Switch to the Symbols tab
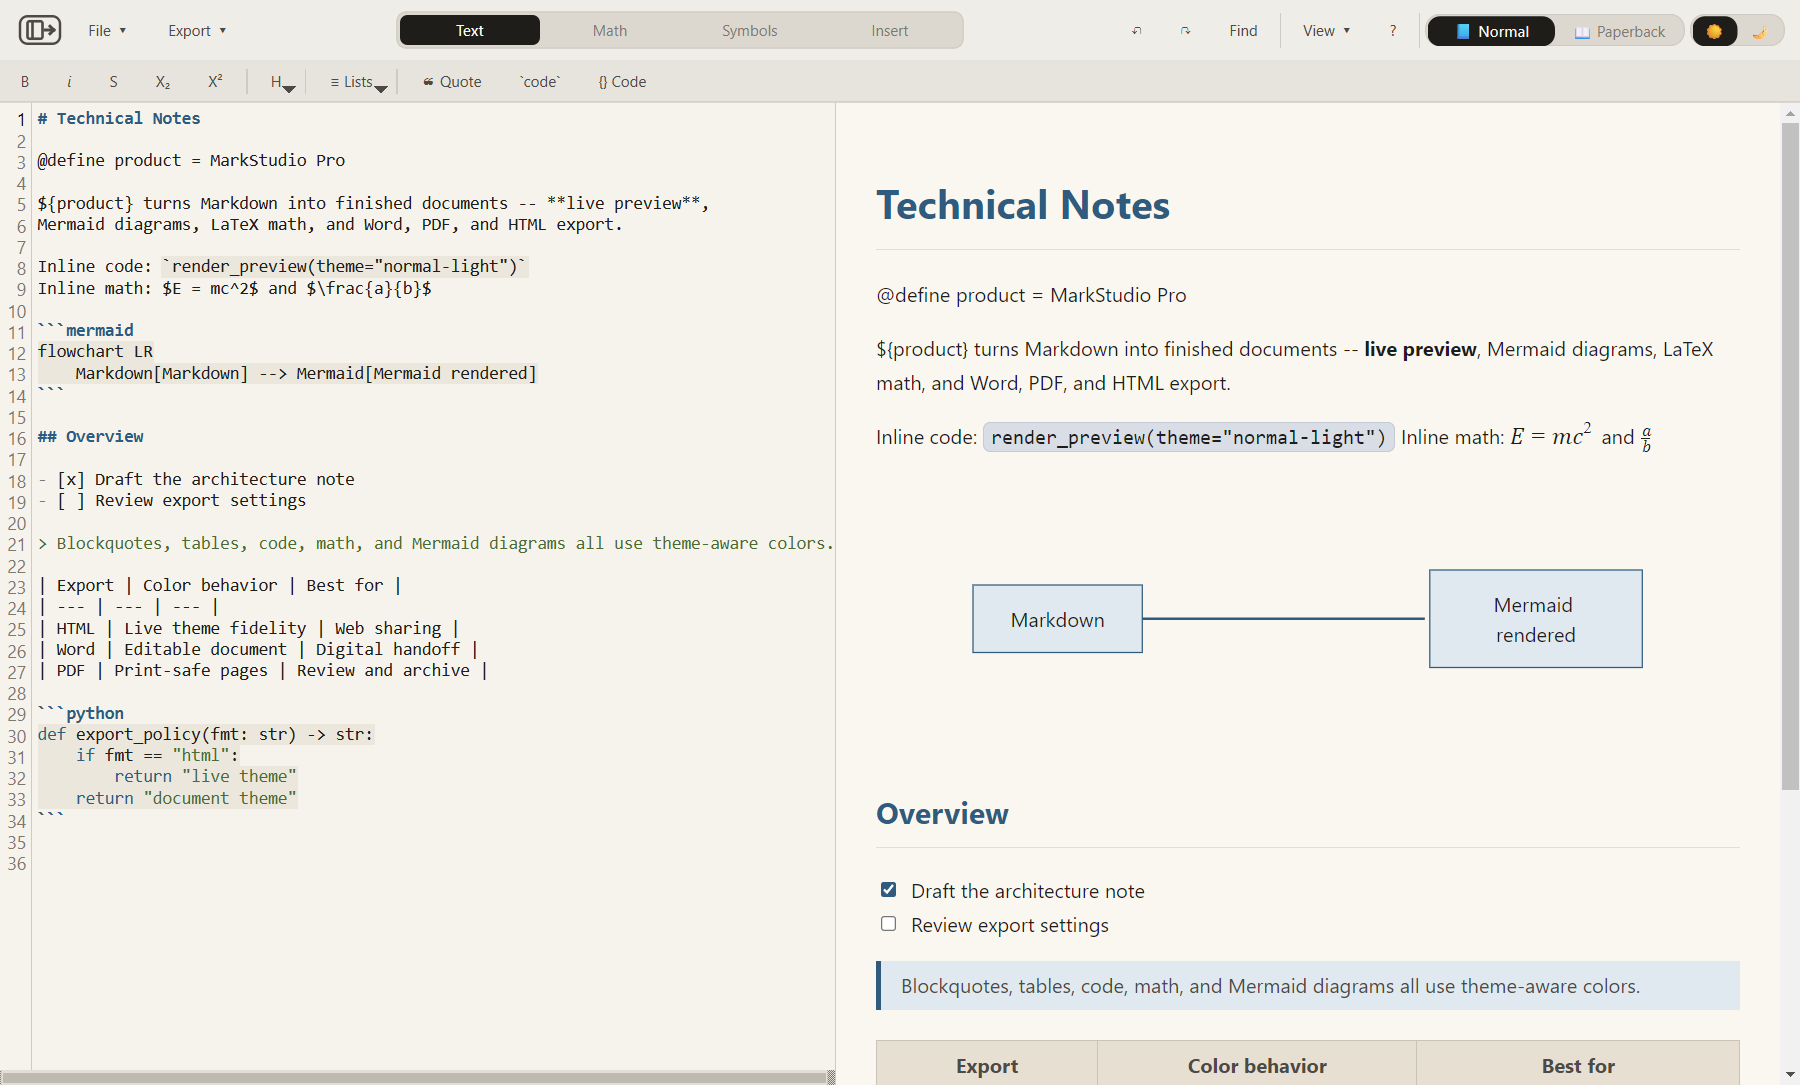Viewport: 1800px width, 1085px height. click(x=750, y=31)
